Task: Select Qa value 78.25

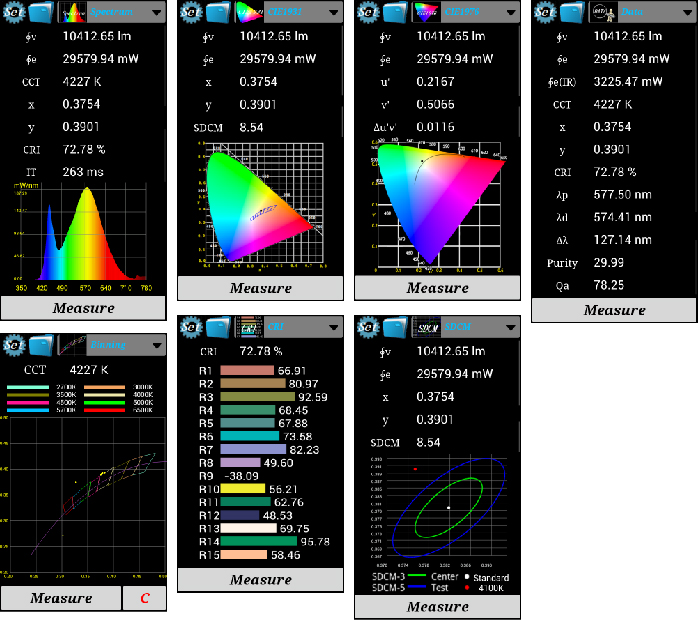Action: (609, 285)
